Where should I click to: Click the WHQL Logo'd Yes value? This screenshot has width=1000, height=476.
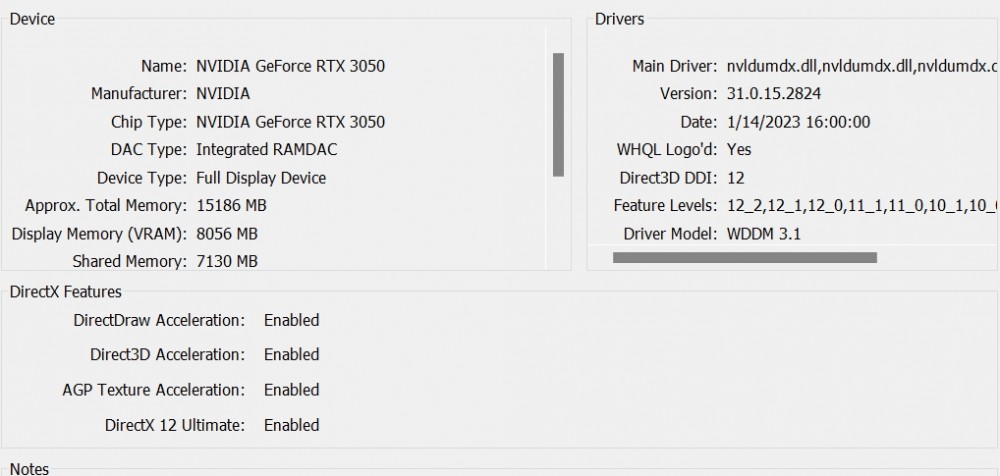coord(739,150)
